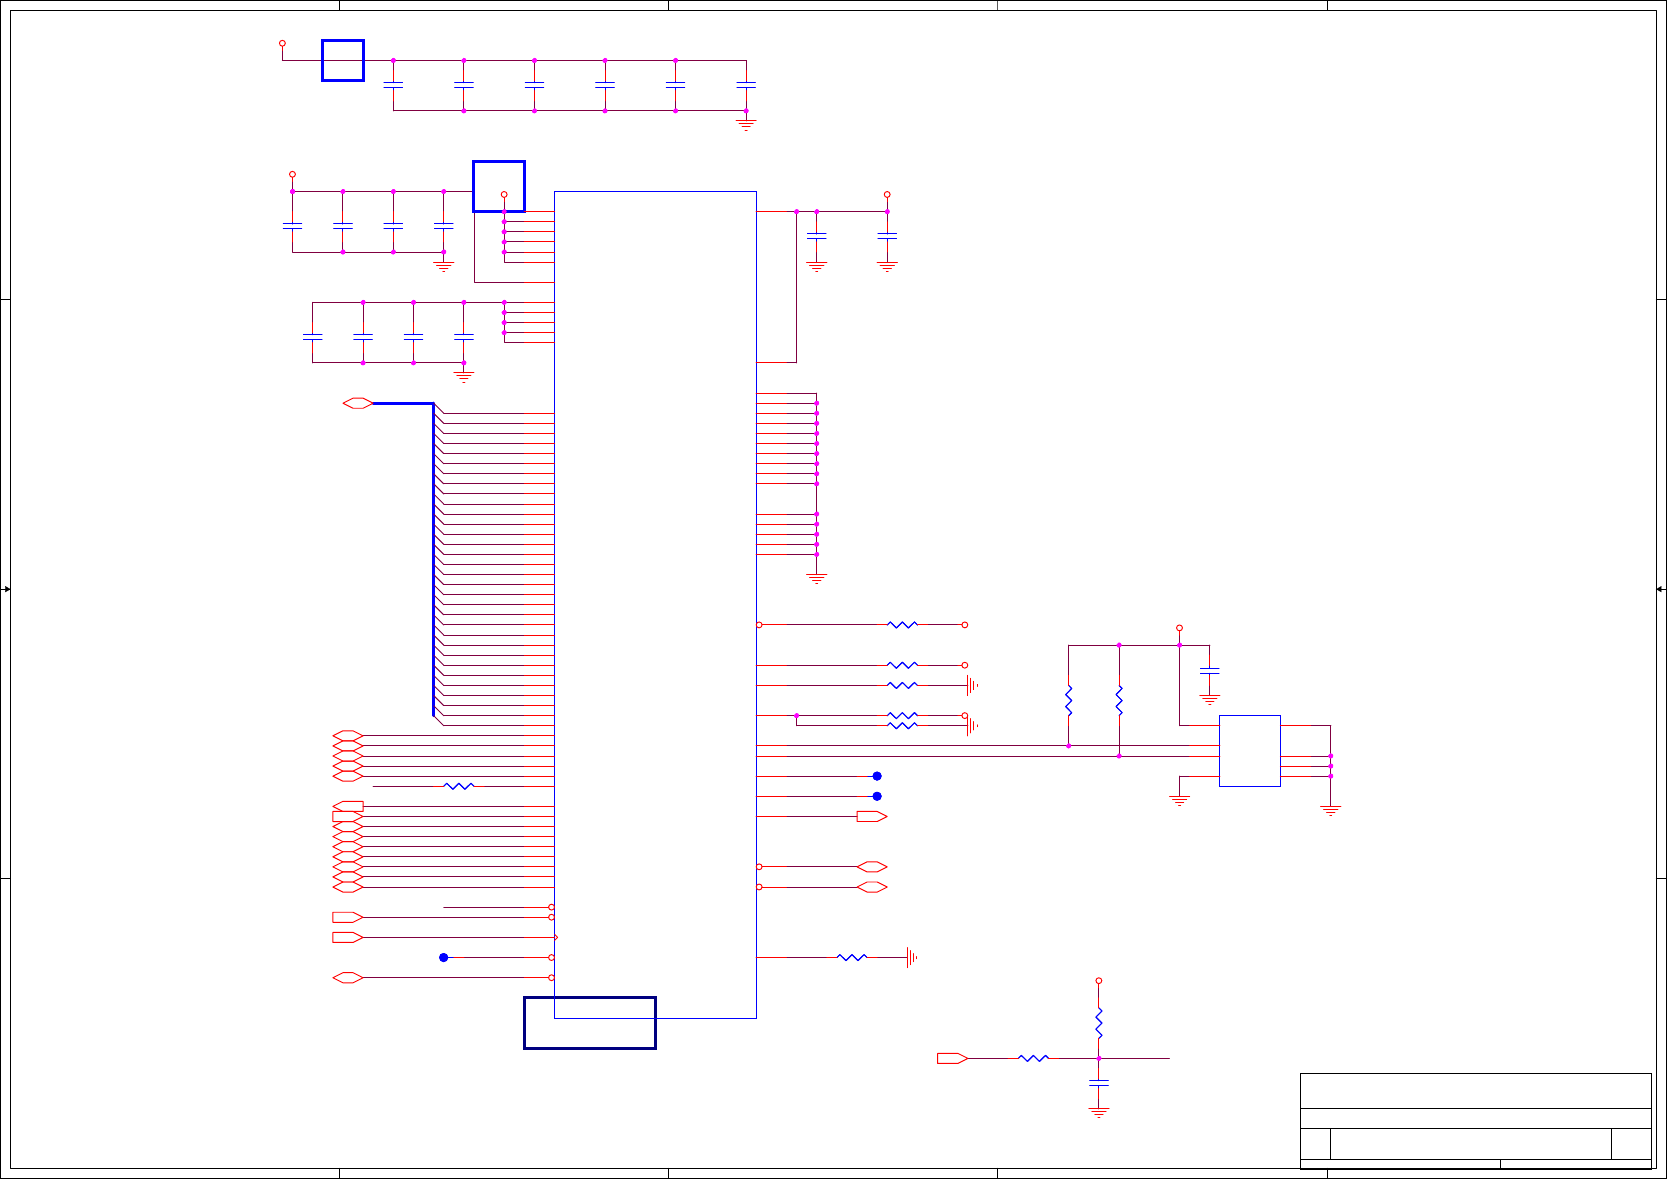The height and width of the screenshot is (1179, 1667).
Task: Click the blue box on the six-capacitor power rail
Action: coord(342,60)
